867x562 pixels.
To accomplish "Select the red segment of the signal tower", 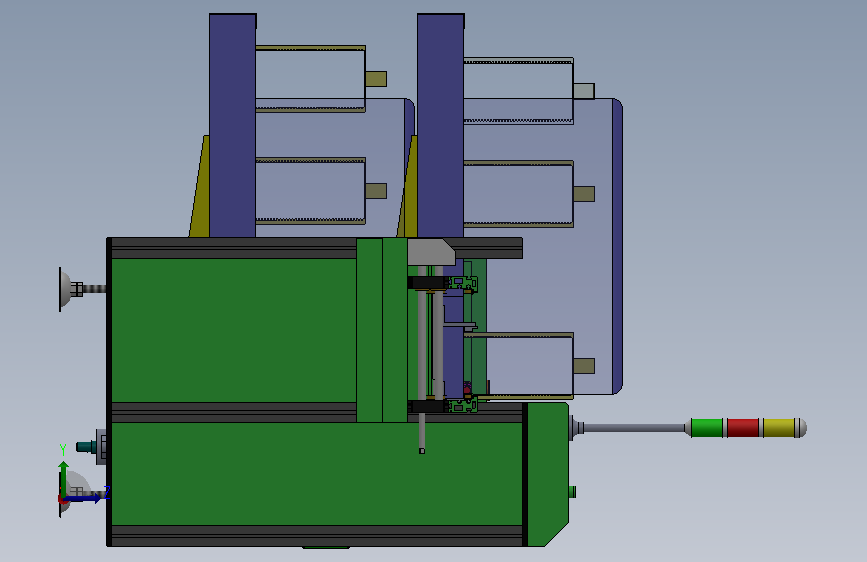I will pyautogui.click(x=743, y=428).
